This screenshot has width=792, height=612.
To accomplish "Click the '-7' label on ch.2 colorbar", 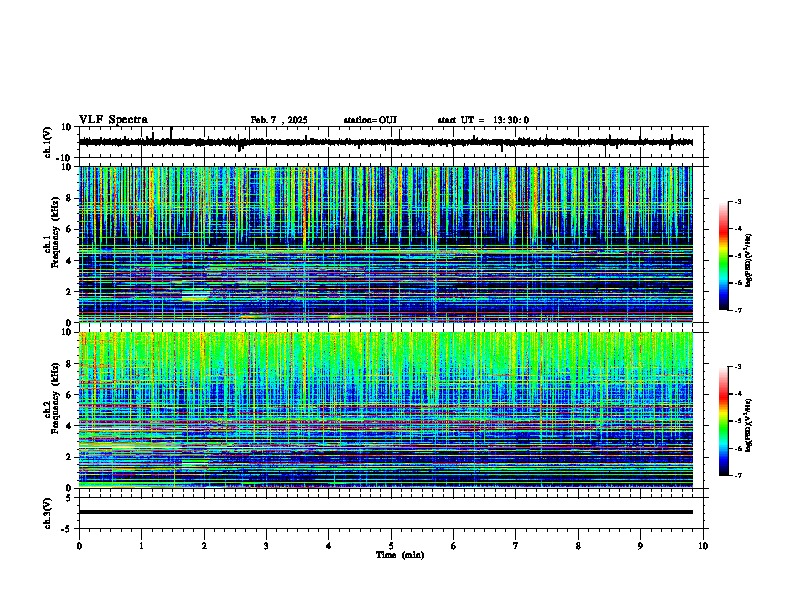I will (x=737, y=476).
